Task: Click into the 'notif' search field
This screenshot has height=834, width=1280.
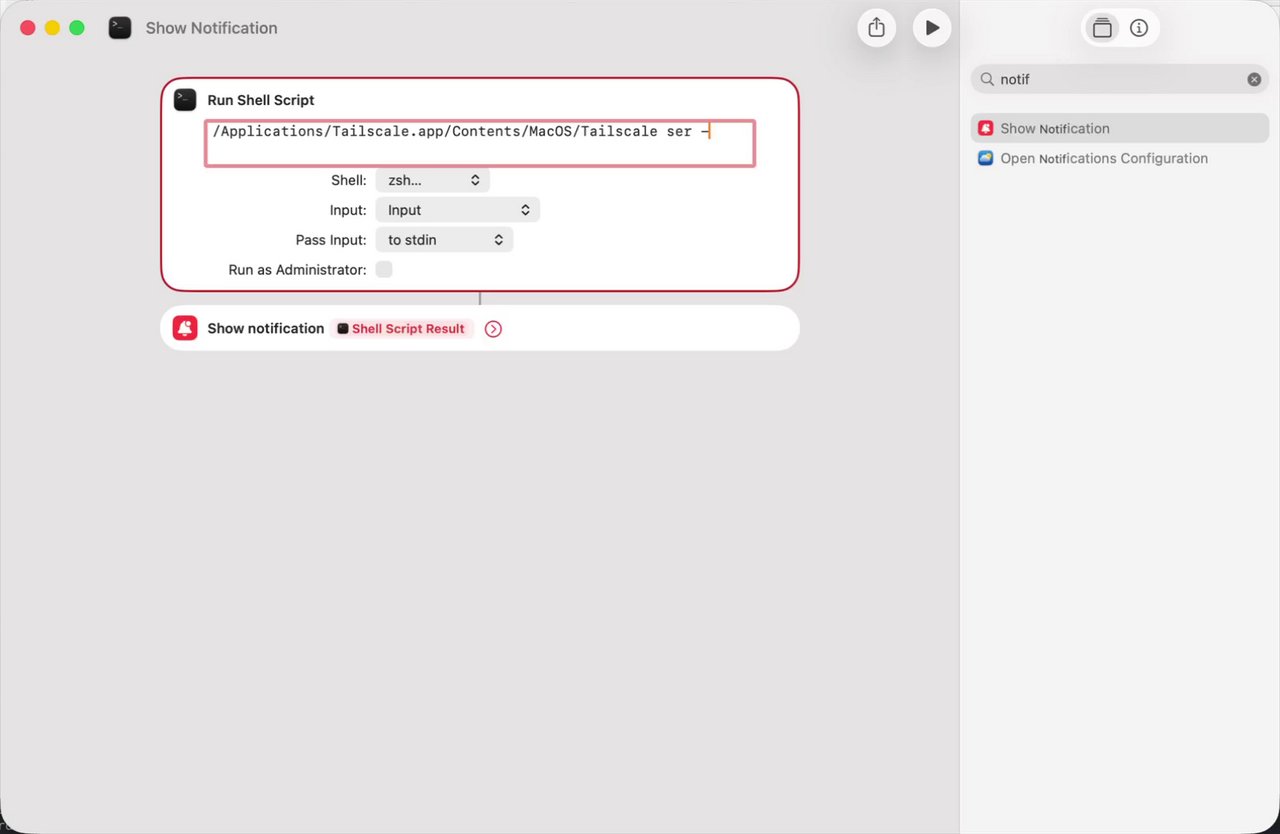Action: click(1120, 79)
